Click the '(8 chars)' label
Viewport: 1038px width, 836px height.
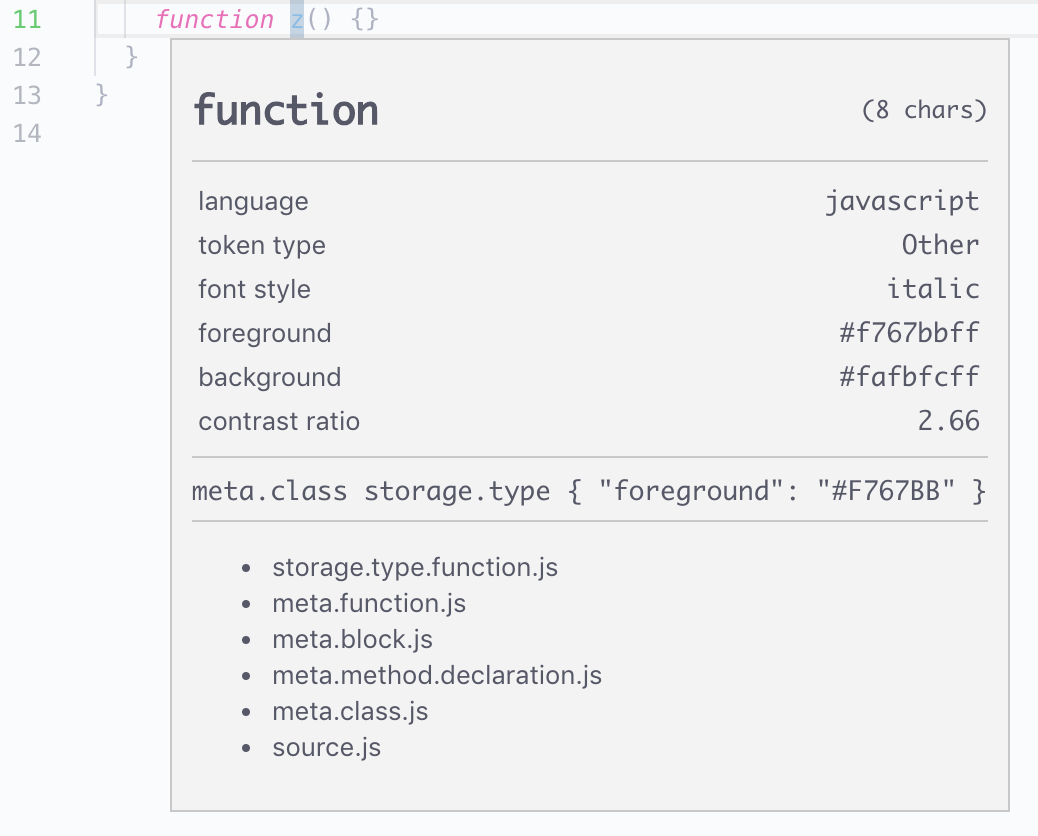[x=924, y=110]
